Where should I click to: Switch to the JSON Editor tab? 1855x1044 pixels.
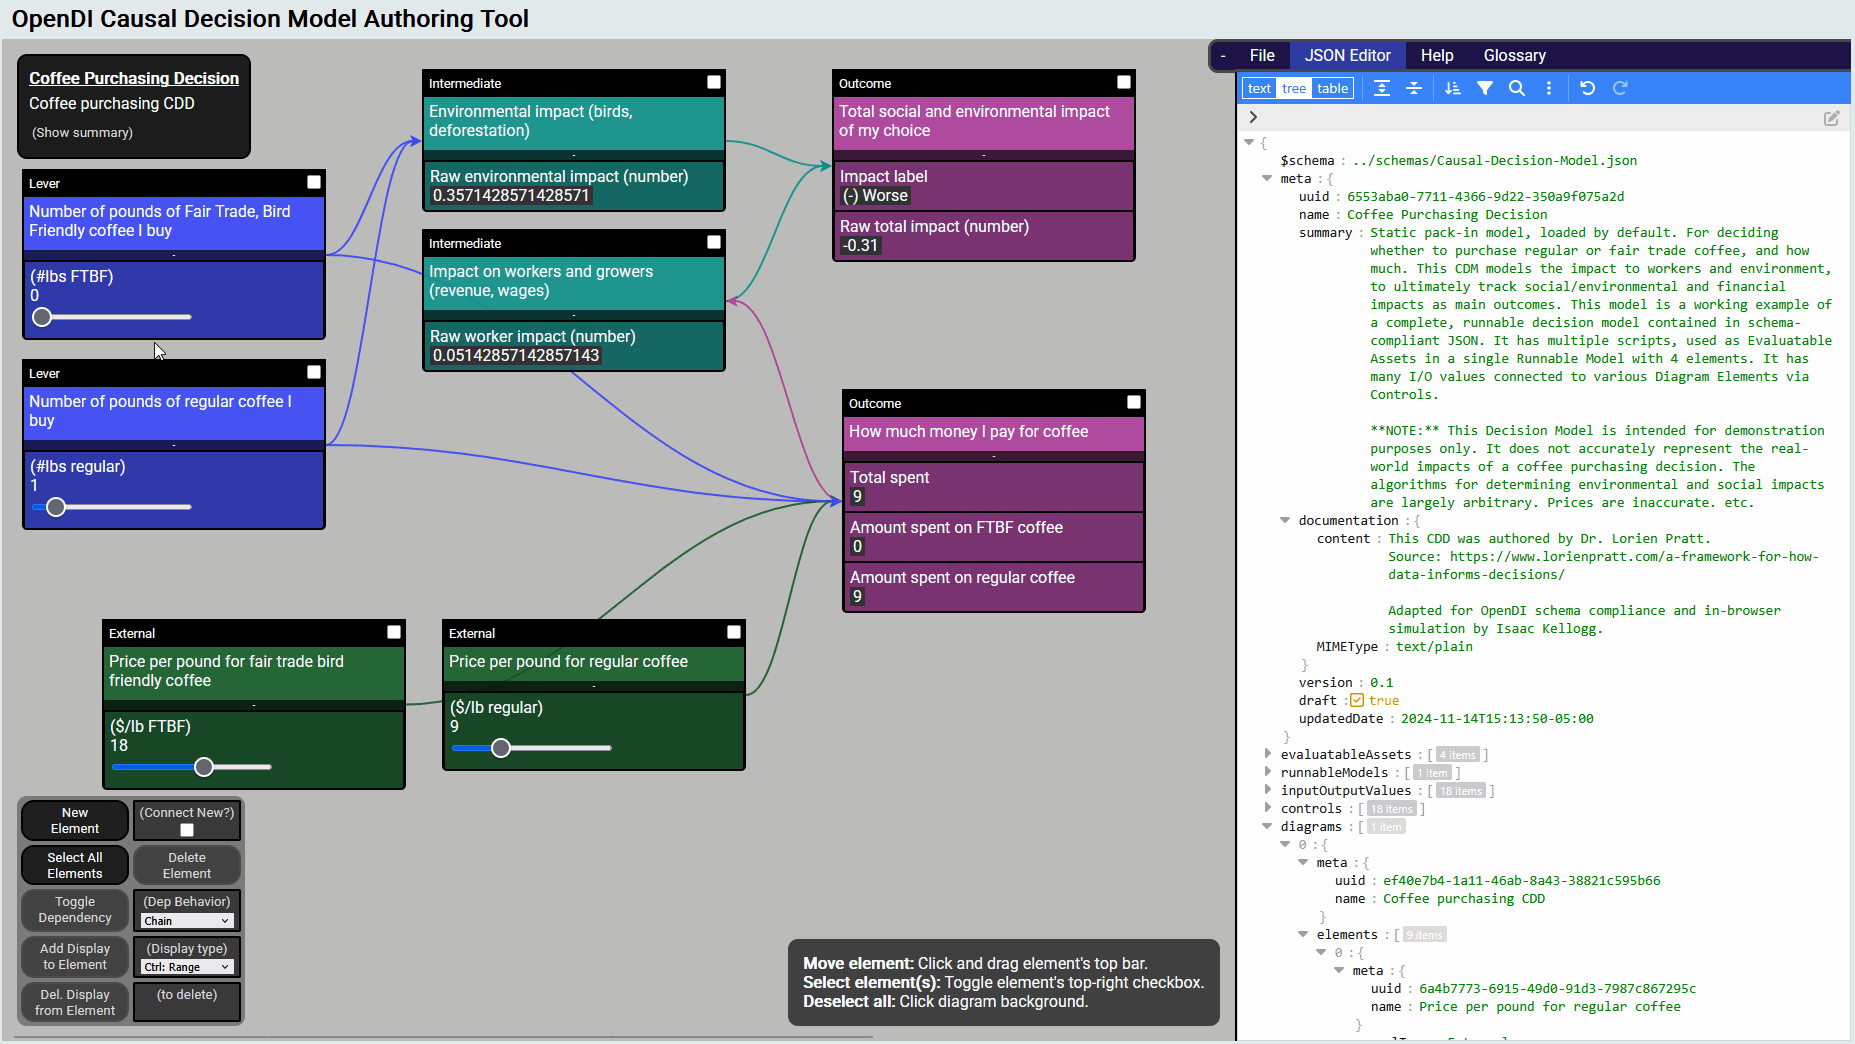[1347, 56]
